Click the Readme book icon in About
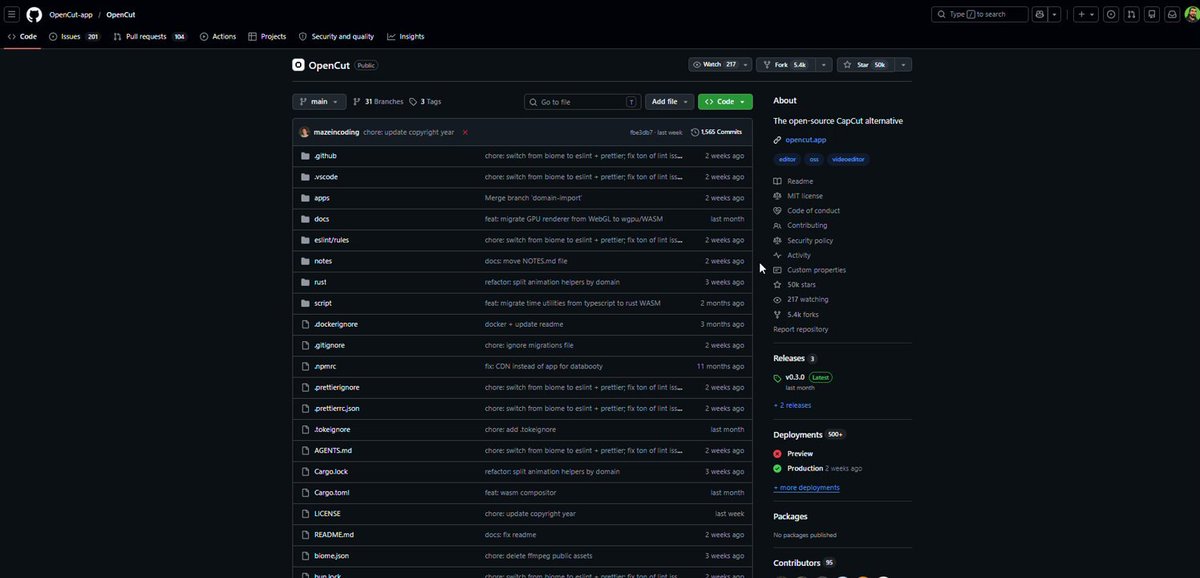Image resolution: width=1200 pixels, height=578 pixels. [x=778, y=181]
